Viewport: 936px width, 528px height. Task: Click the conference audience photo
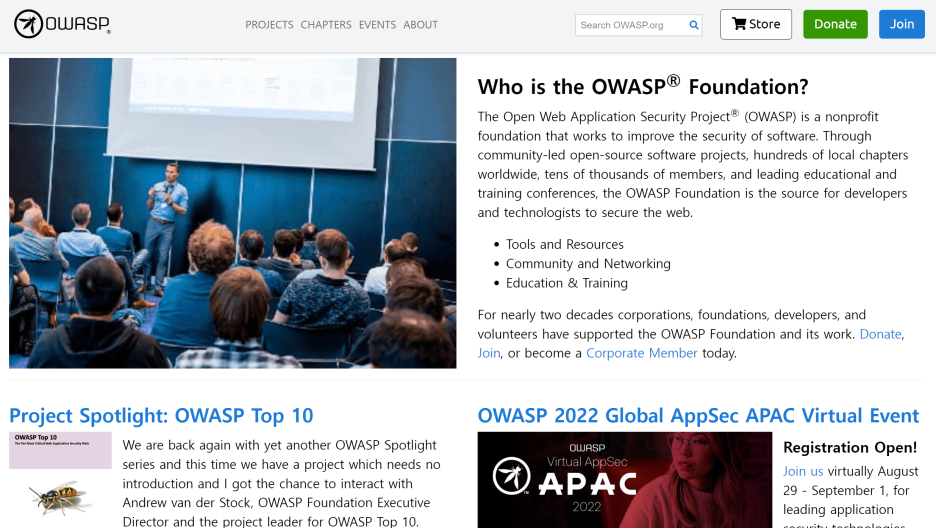tap(233, 213)
